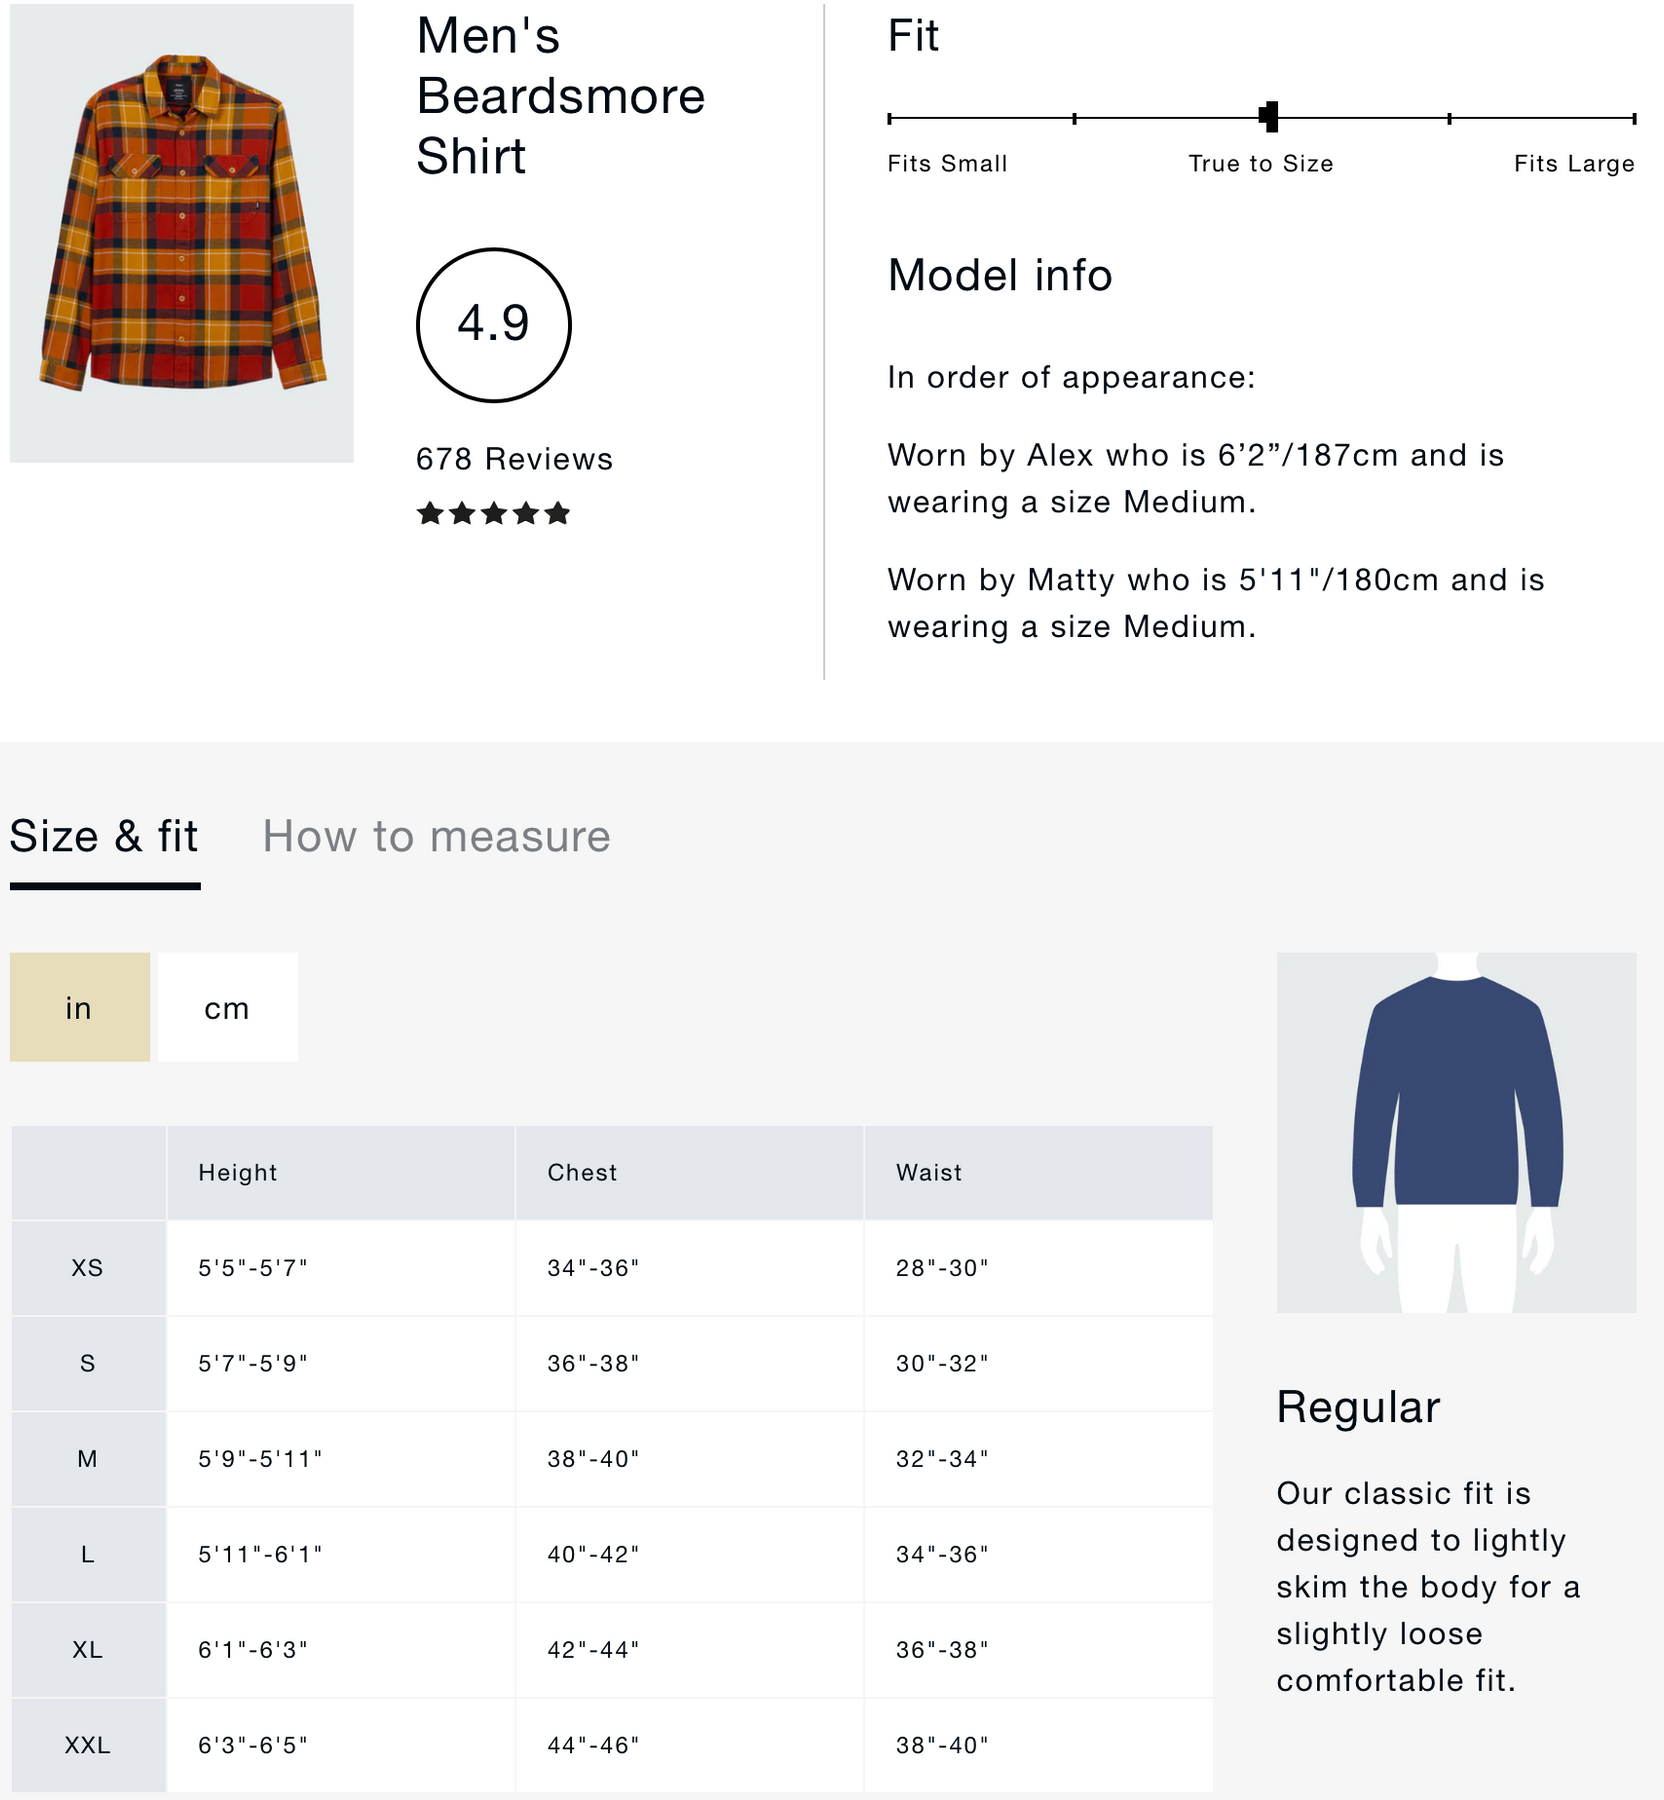Screen dimensions: 1664x1800
Task: Click the 4.9 rating circle
Action: pos(493,325)
